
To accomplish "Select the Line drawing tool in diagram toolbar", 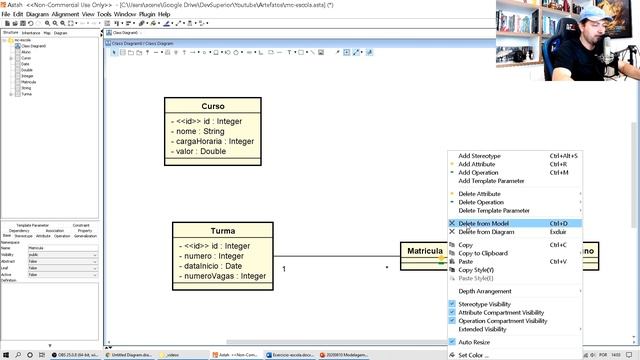I will (312, 52).
